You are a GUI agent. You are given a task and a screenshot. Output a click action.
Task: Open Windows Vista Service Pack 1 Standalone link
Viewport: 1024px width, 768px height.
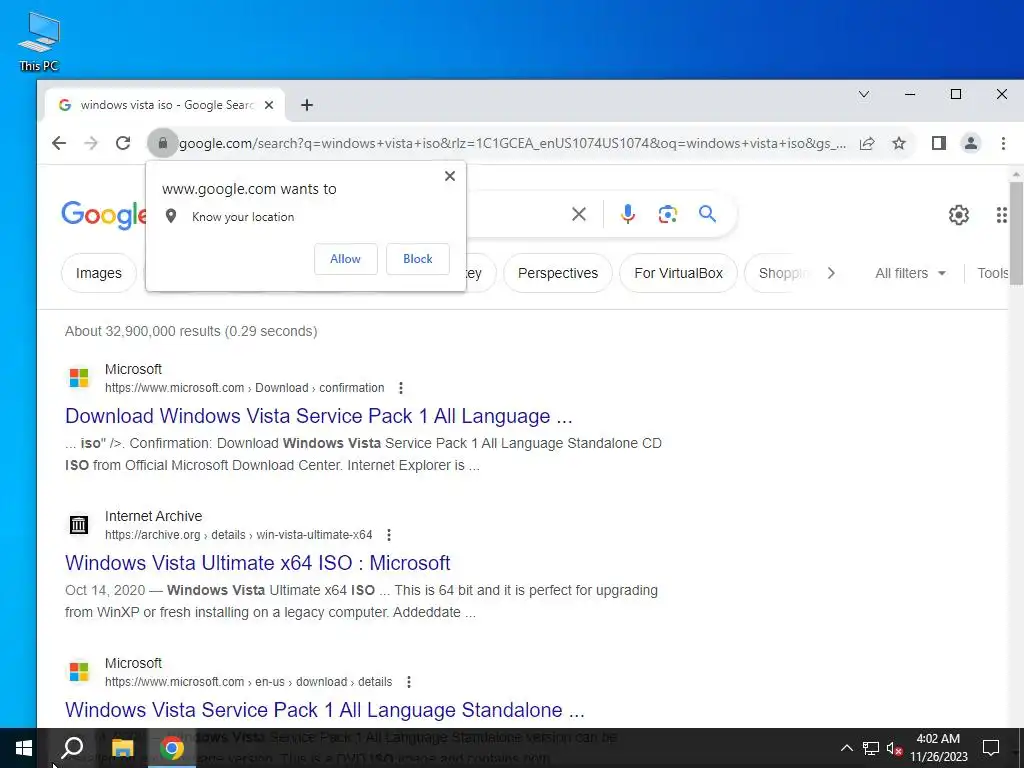[x=325, y=710]
